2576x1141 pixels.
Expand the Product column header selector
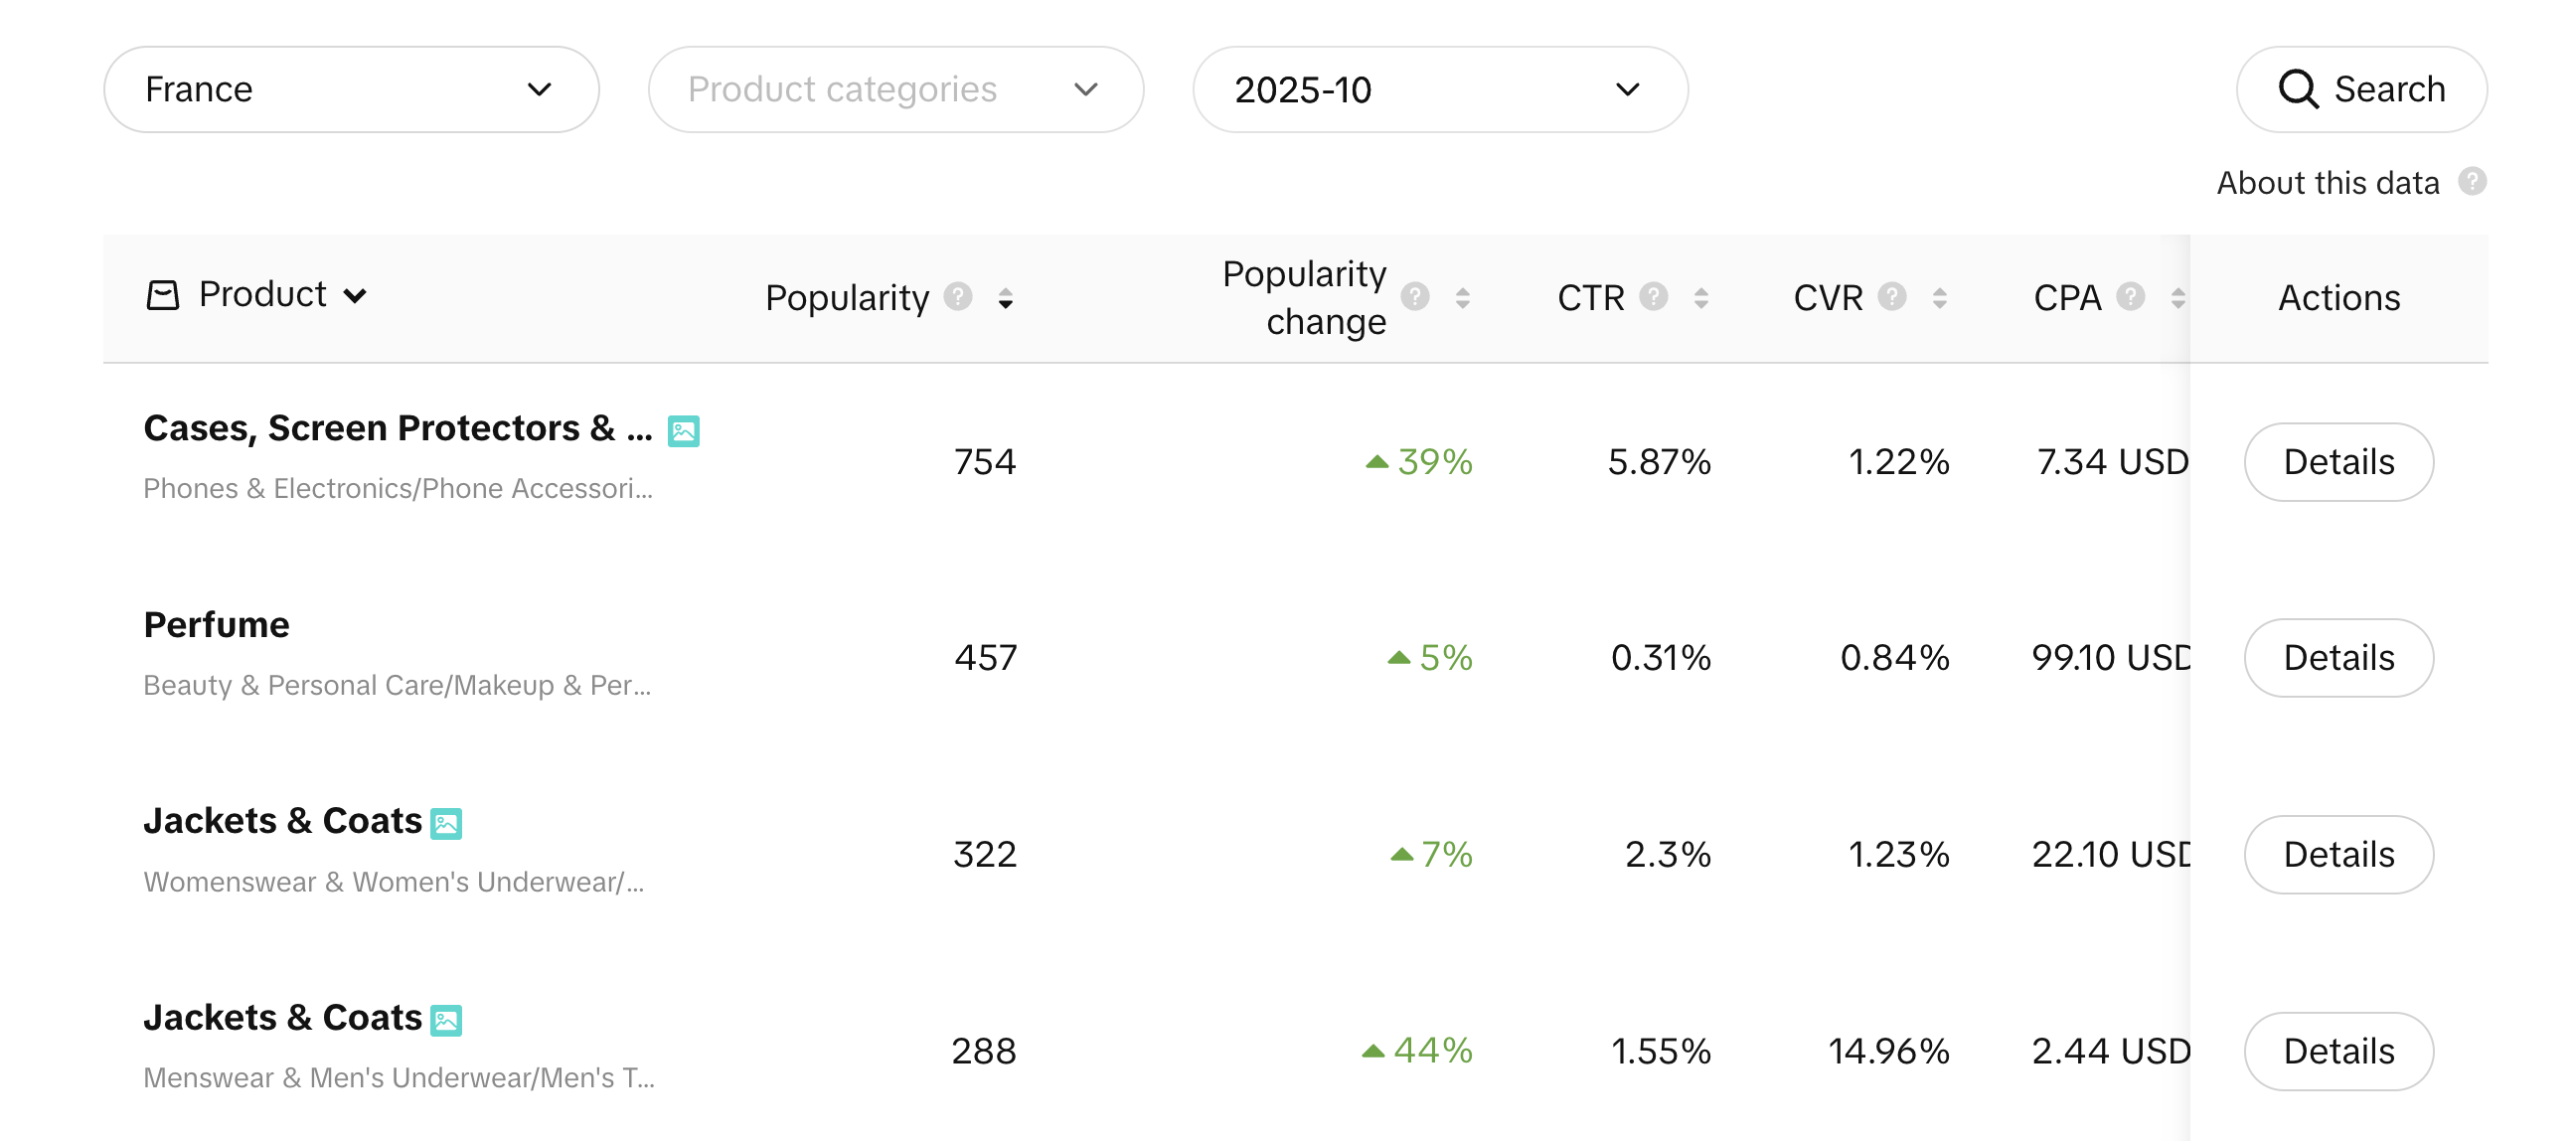(257, 295)
